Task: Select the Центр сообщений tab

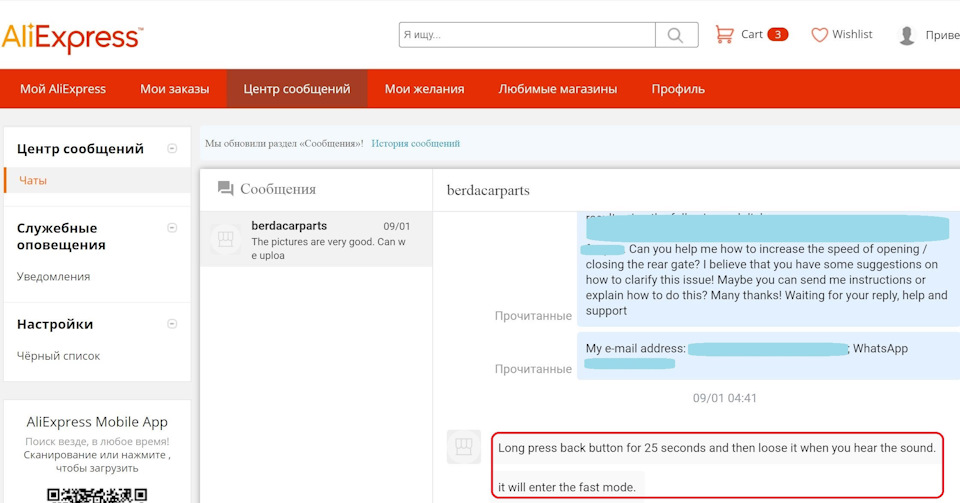Action: pos(297,89)
